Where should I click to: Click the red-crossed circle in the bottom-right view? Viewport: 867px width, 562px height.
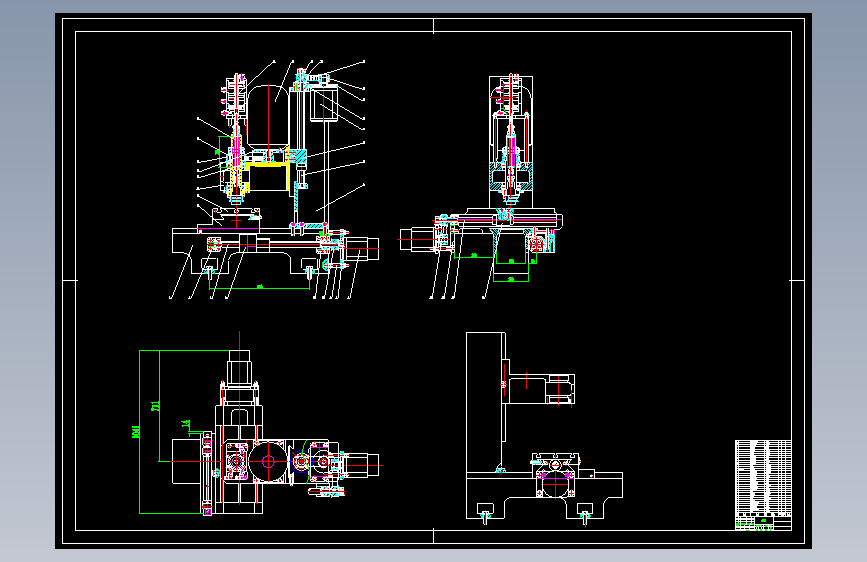click(555, 484)
